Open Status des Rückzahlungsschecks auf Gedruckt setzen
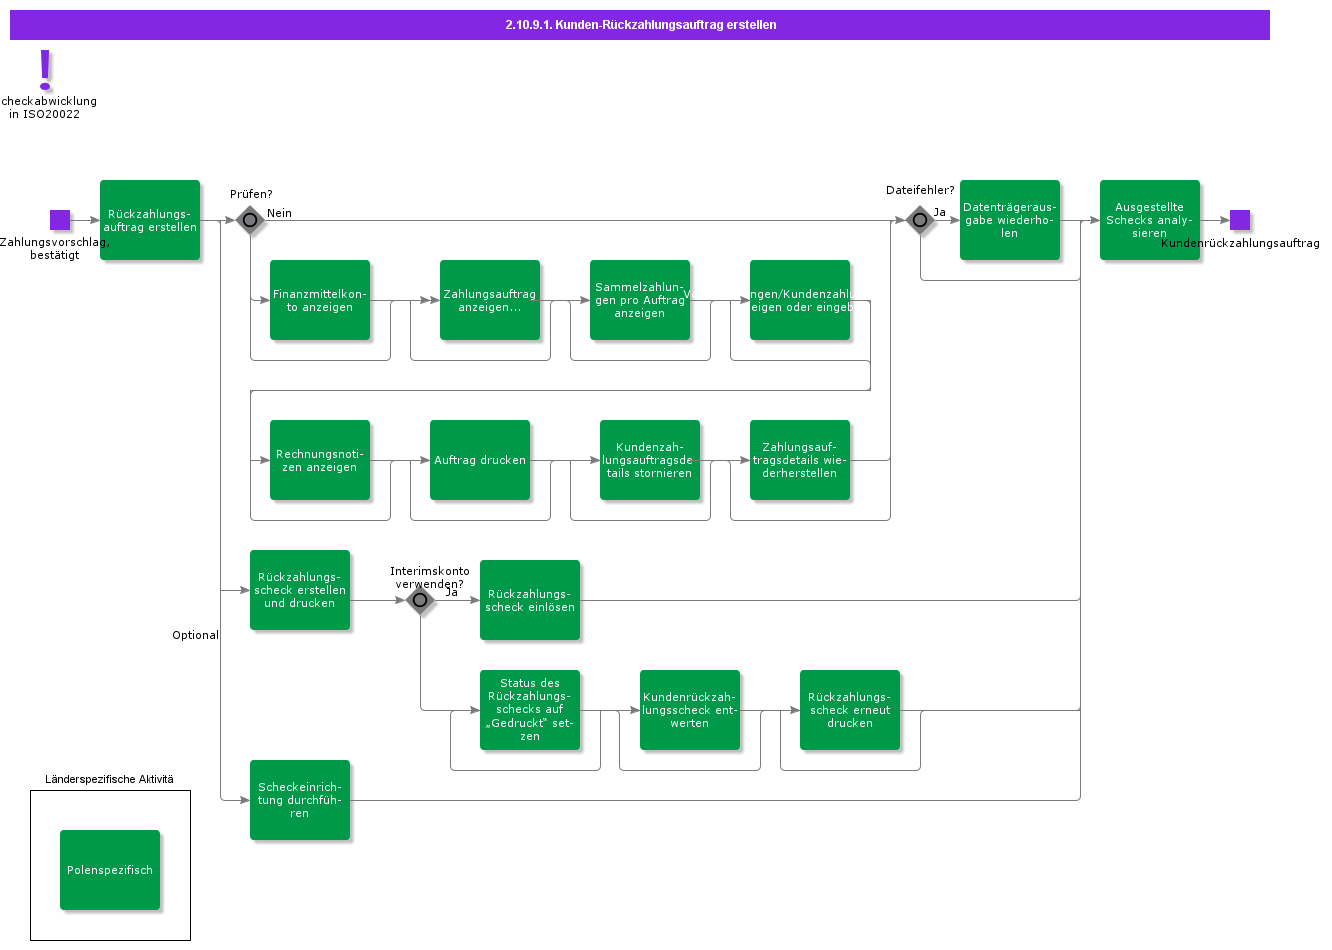The image size is (1332, 950). [x=530, y=710]
